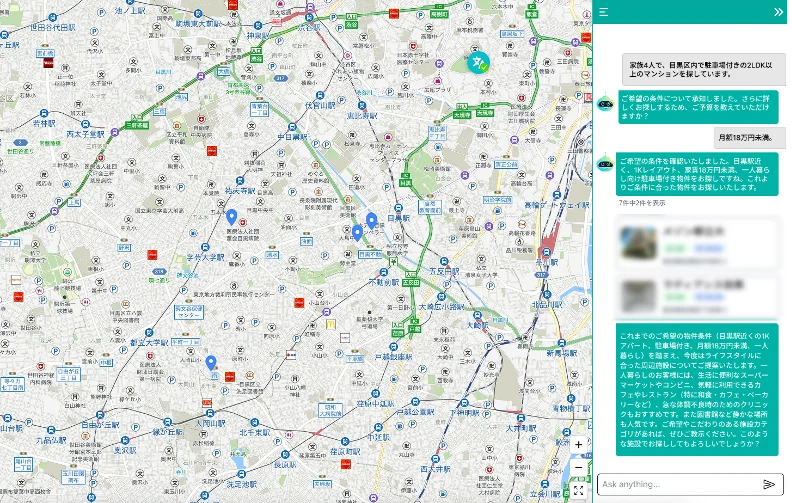Select the blue pin near 祐天寺駅
Image resolution: width=792 pixels, height=503 pixels.
(231, 216)
